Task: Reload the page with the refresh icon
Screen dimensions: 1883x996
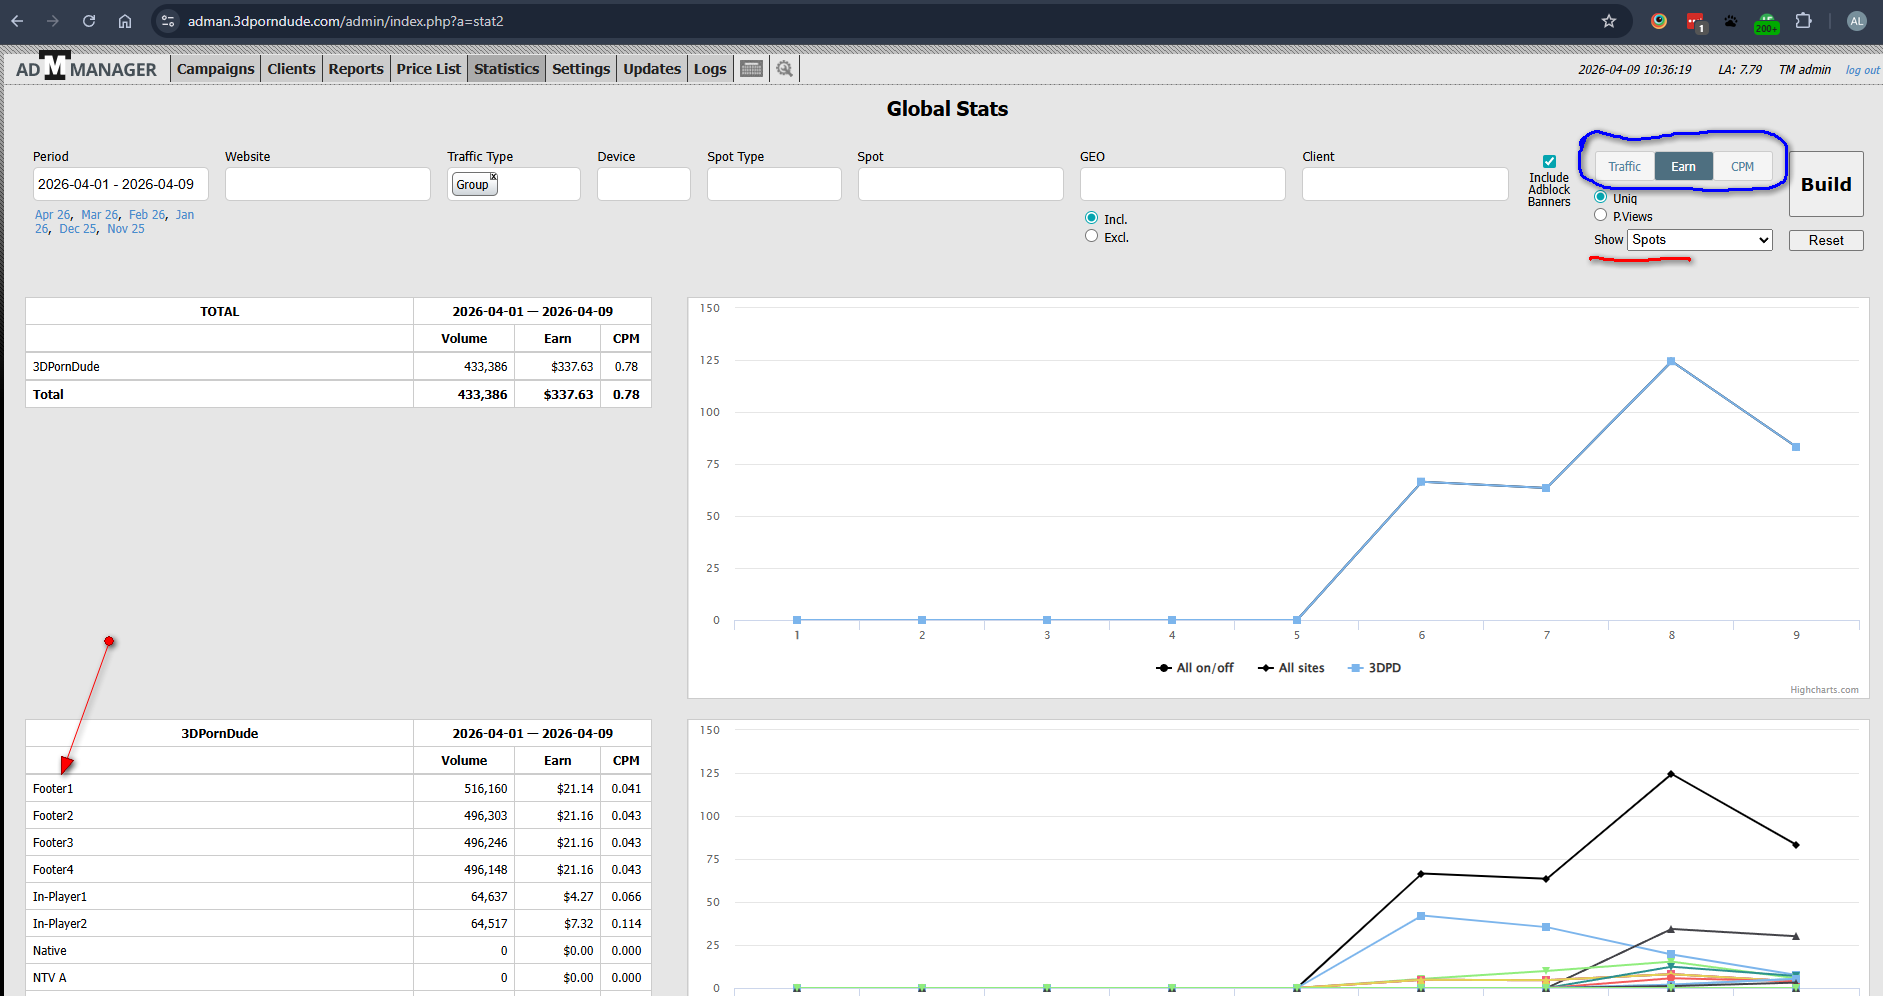Action: 89,21
